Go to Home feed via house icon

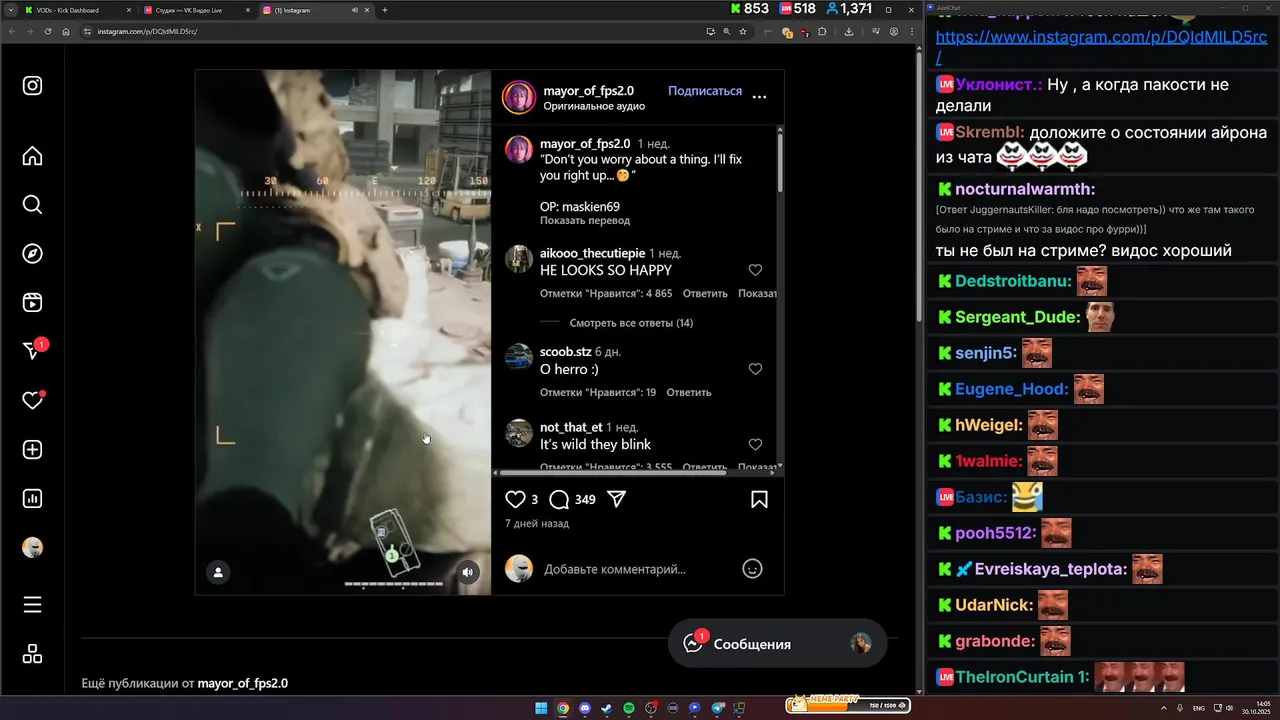tap(32, 156)
